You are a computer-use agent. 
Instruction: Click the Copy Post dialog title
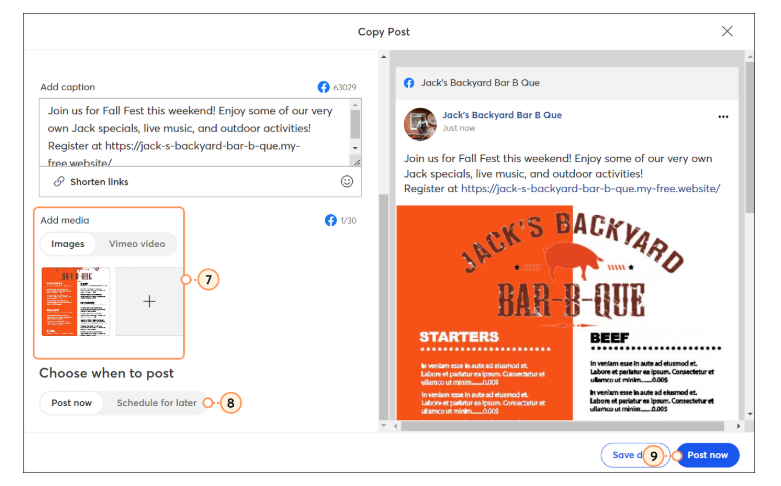click(x=384, y=32)
